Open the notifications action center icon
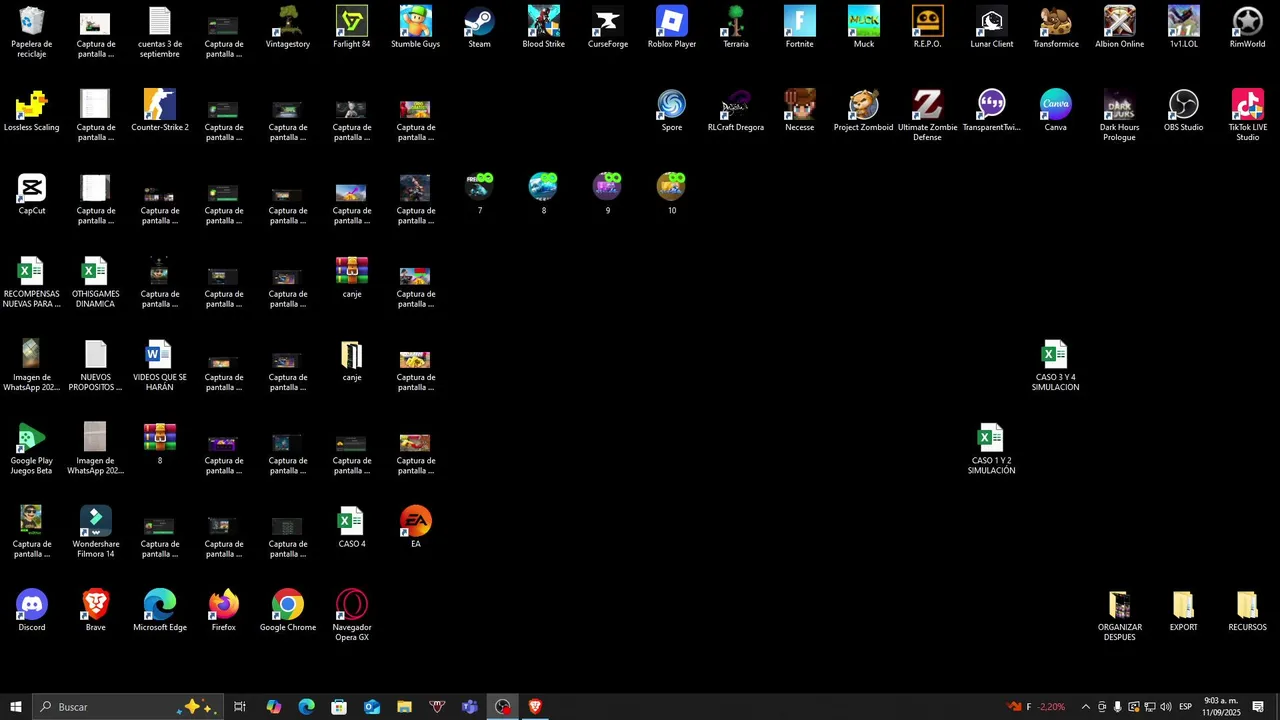Image resolution: width=1280 pixels, height=720 pixels. 1258,707
